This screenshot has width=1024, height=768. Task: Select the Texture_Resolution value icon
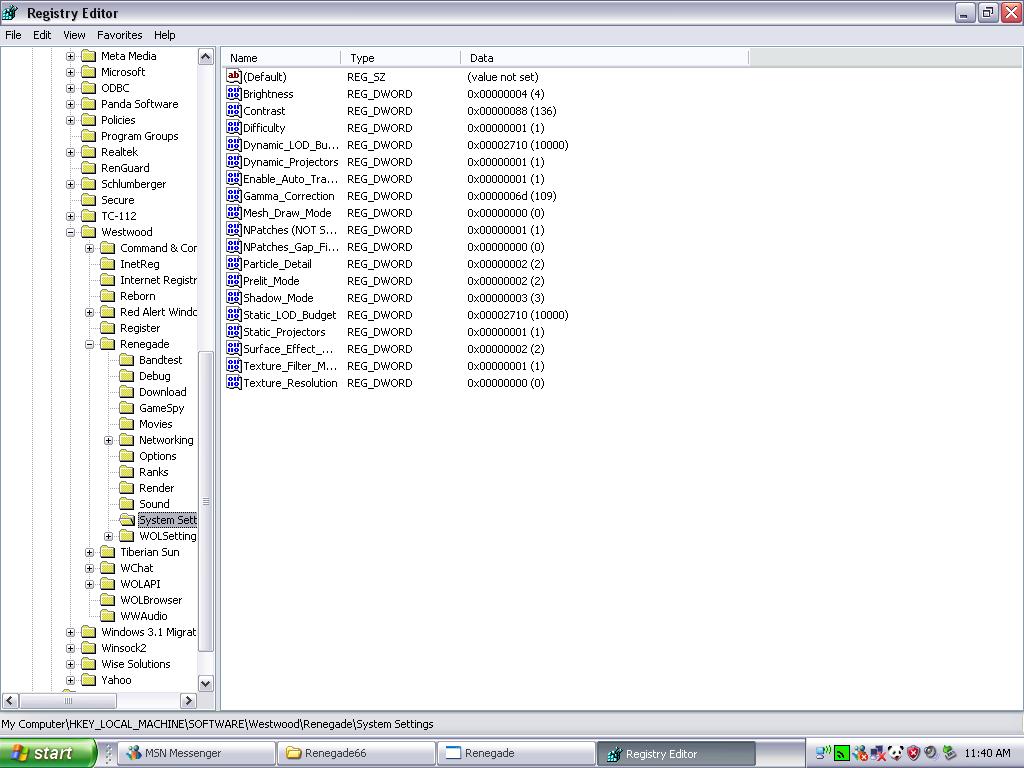[234, 383]
